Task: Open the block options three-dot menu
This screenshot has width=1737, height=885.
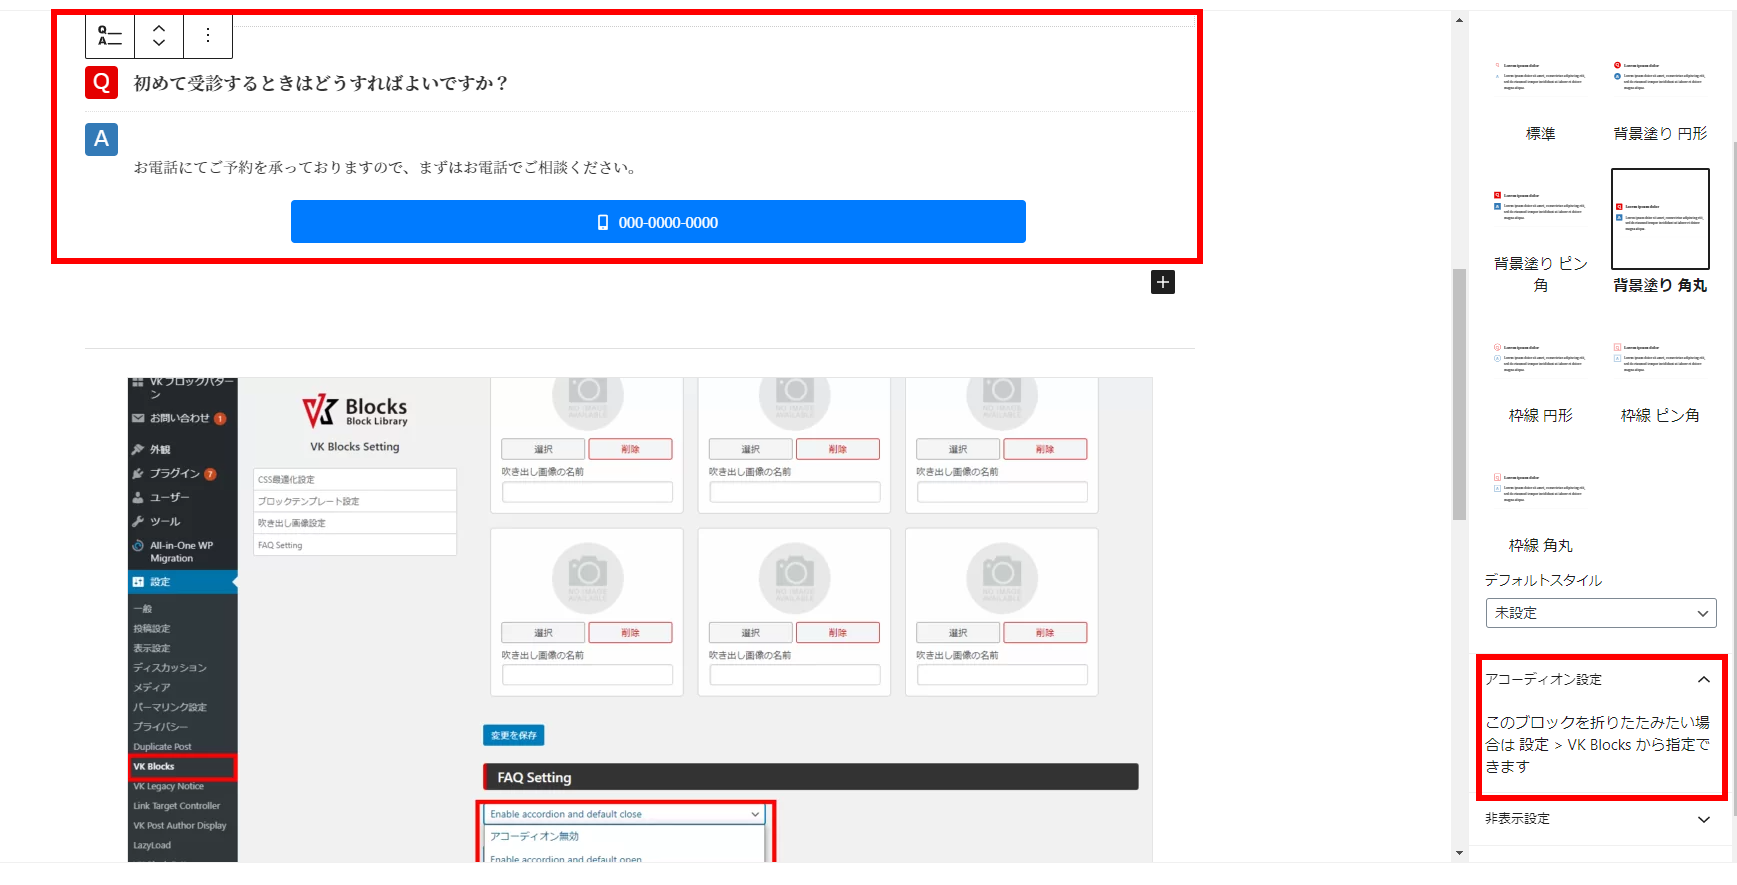Action: 208,36
